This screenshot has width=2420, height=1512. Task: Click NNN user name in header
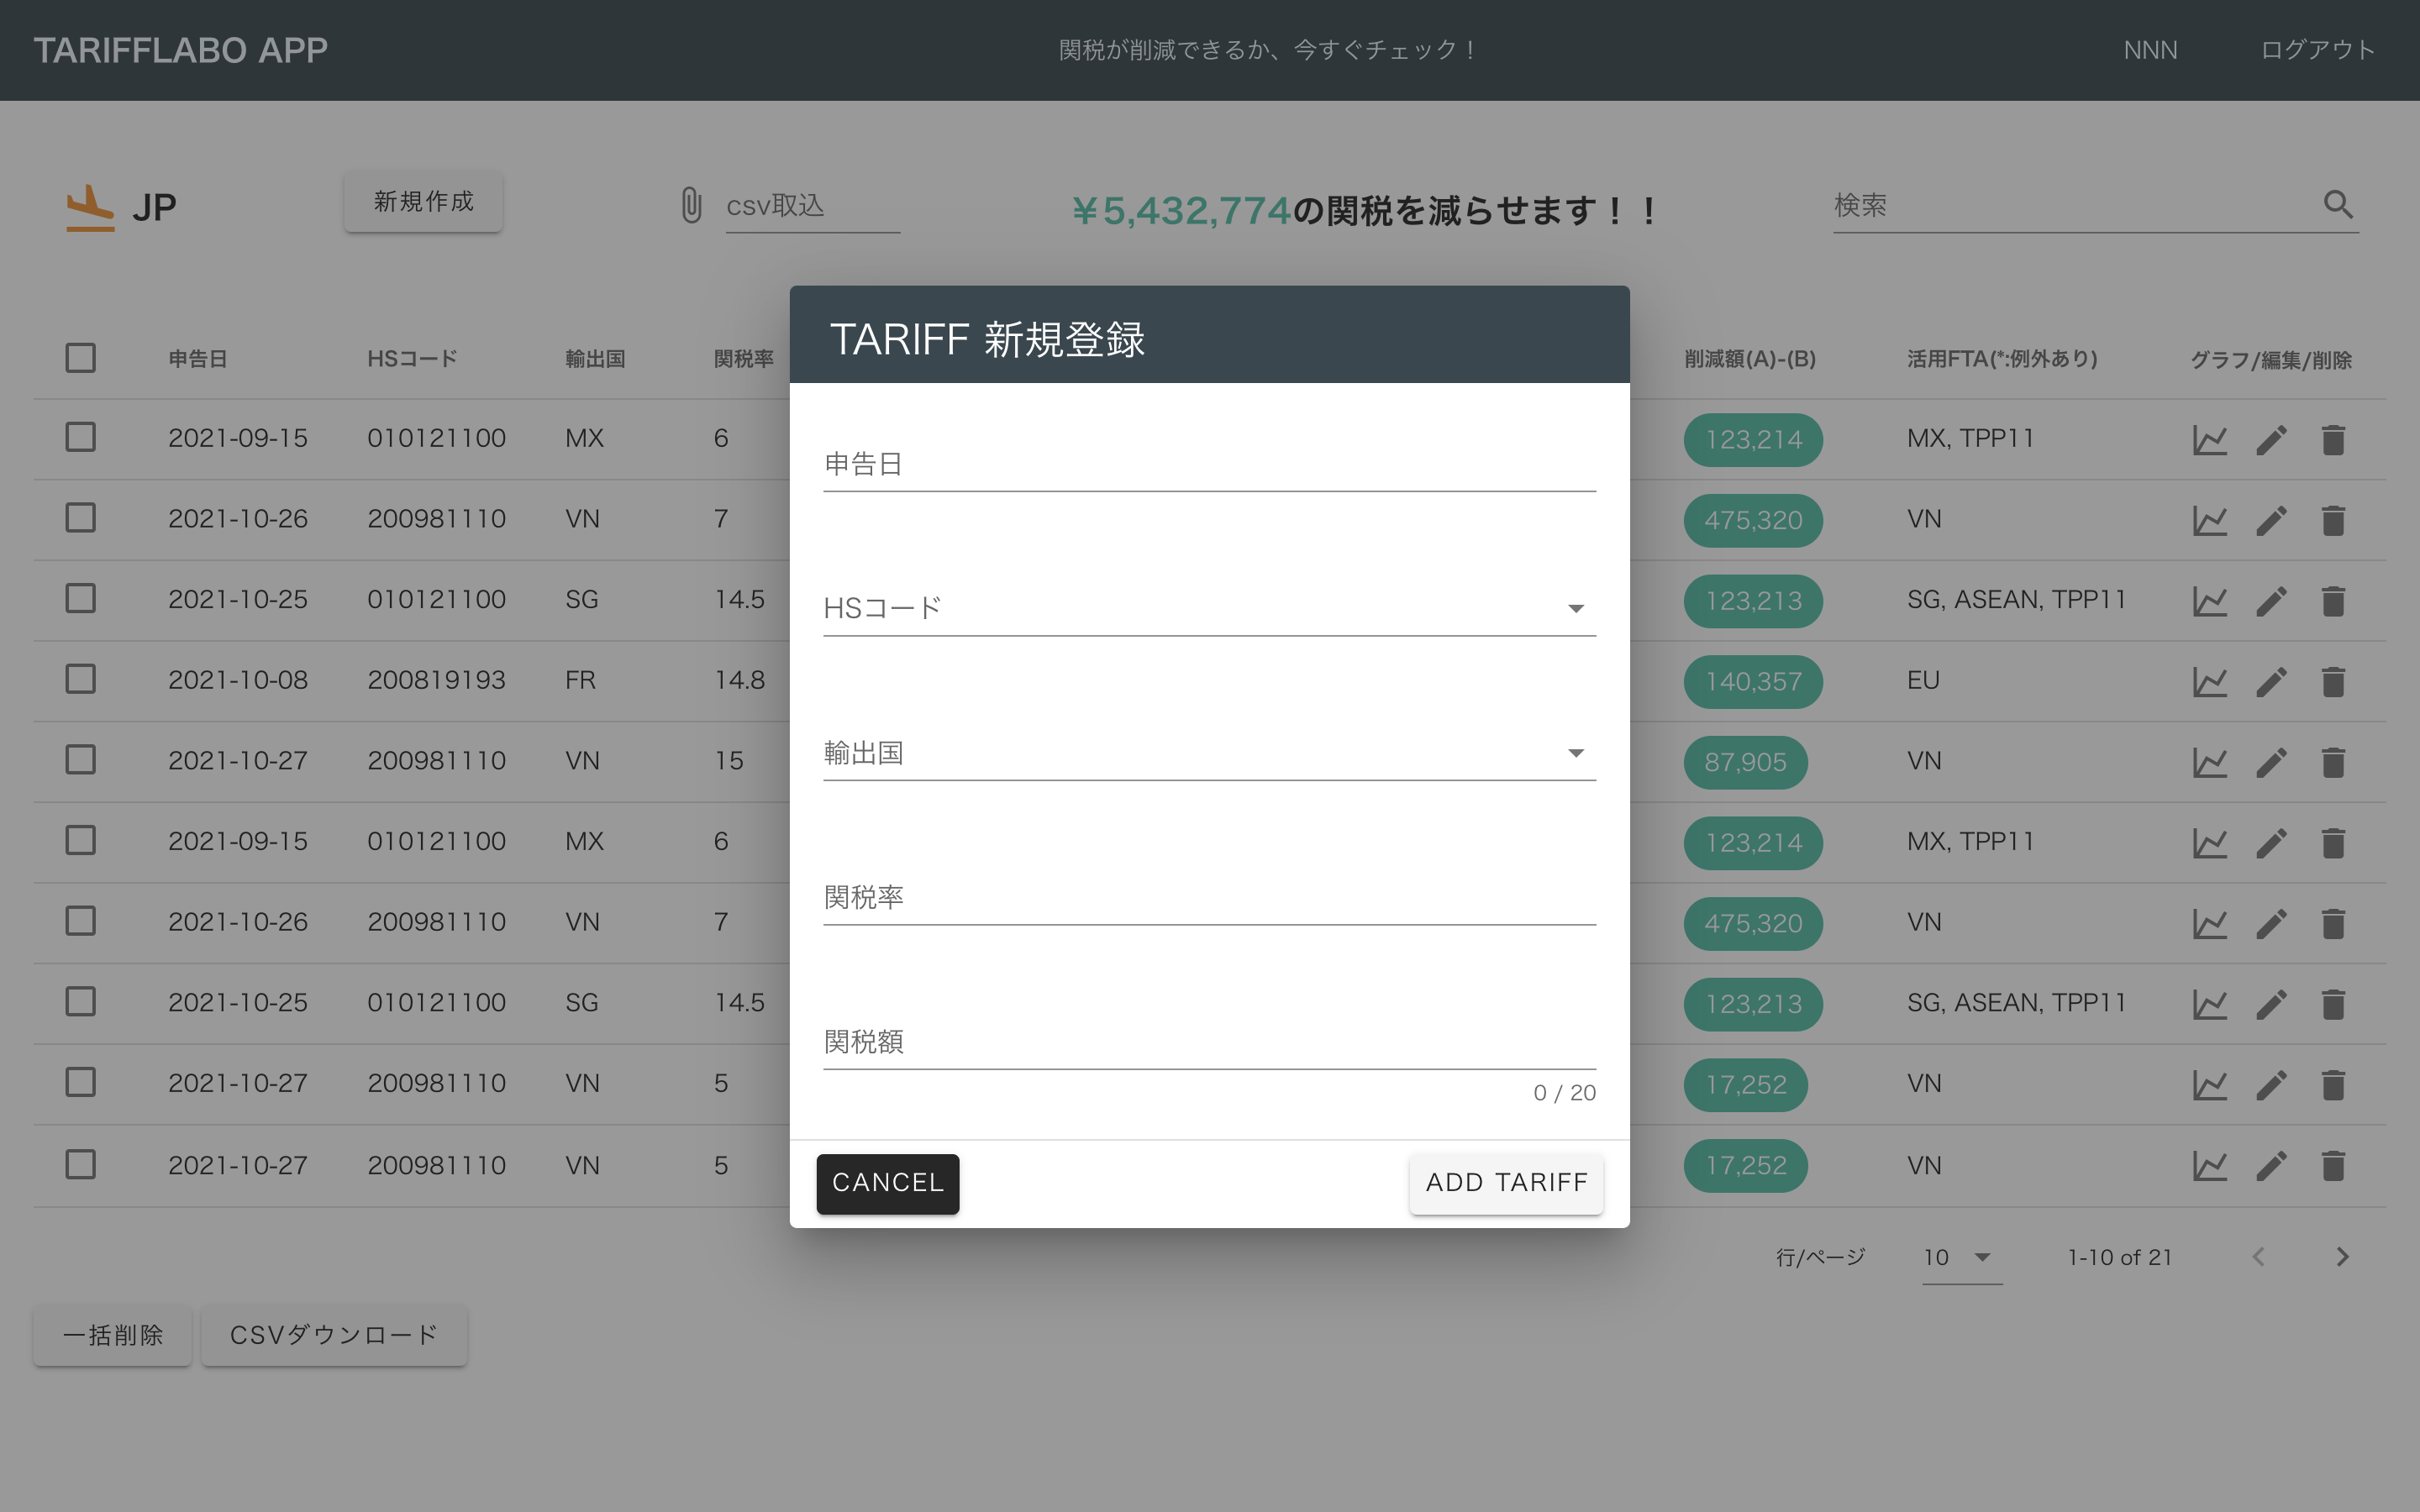(2150, 50)
